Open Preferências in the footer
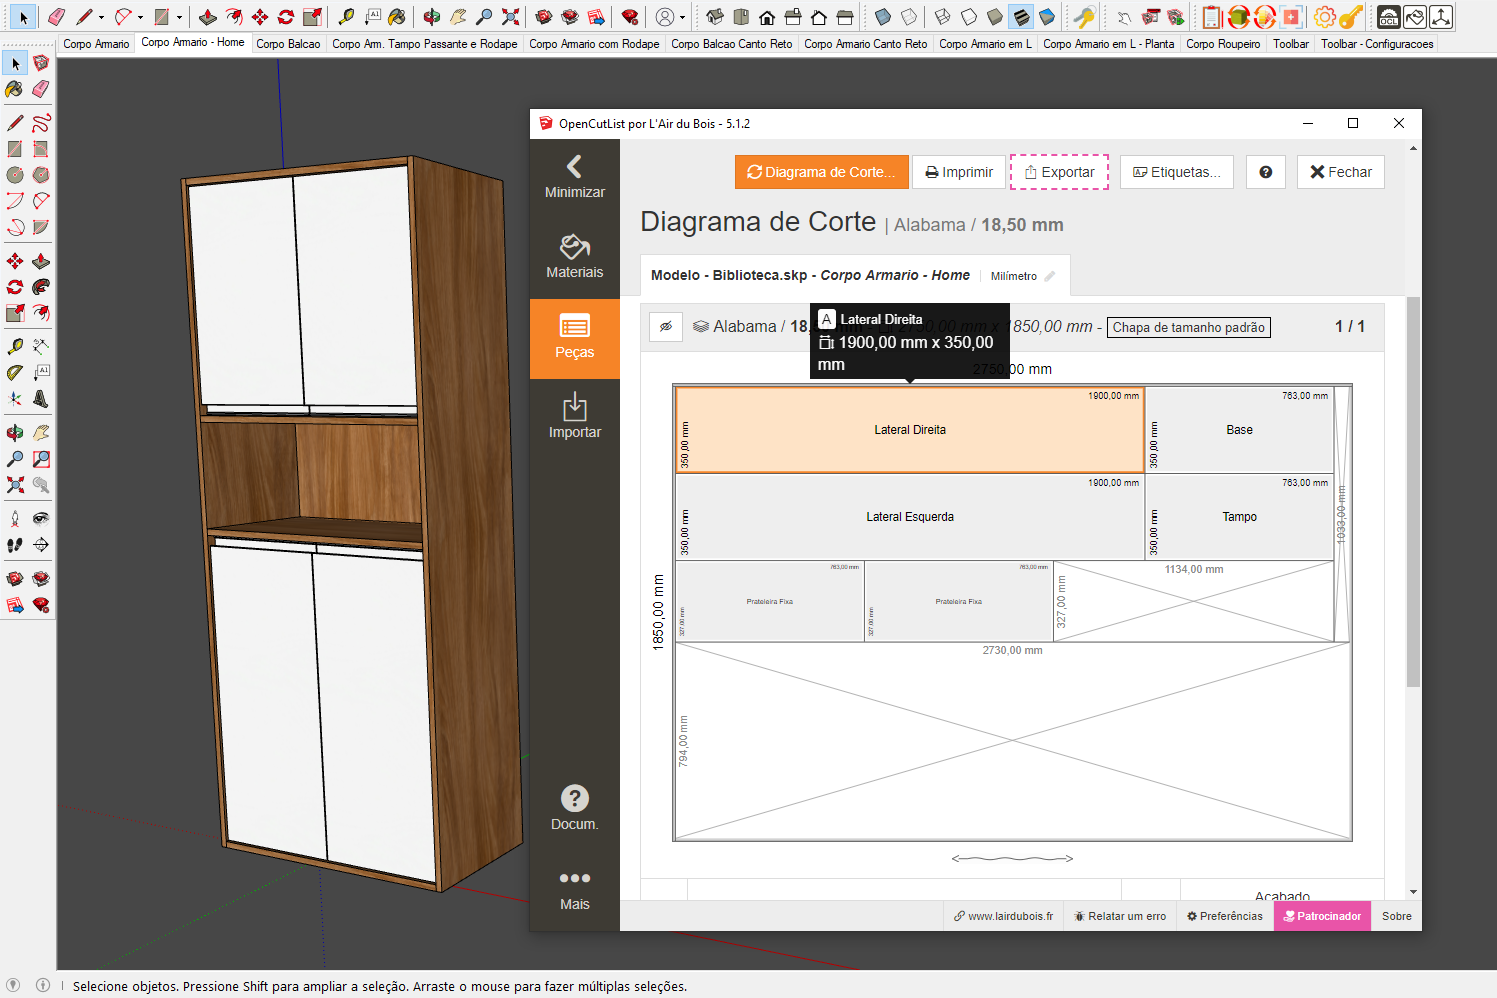 point(1225,916)
